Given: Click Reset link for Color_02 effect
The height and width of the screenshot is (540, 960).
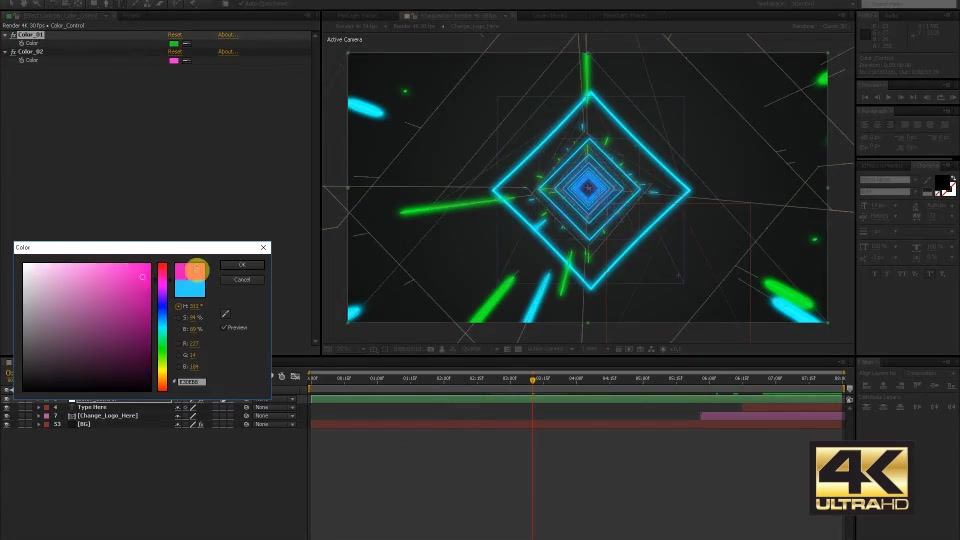Looking at the screenshot, I should point(174,51).
